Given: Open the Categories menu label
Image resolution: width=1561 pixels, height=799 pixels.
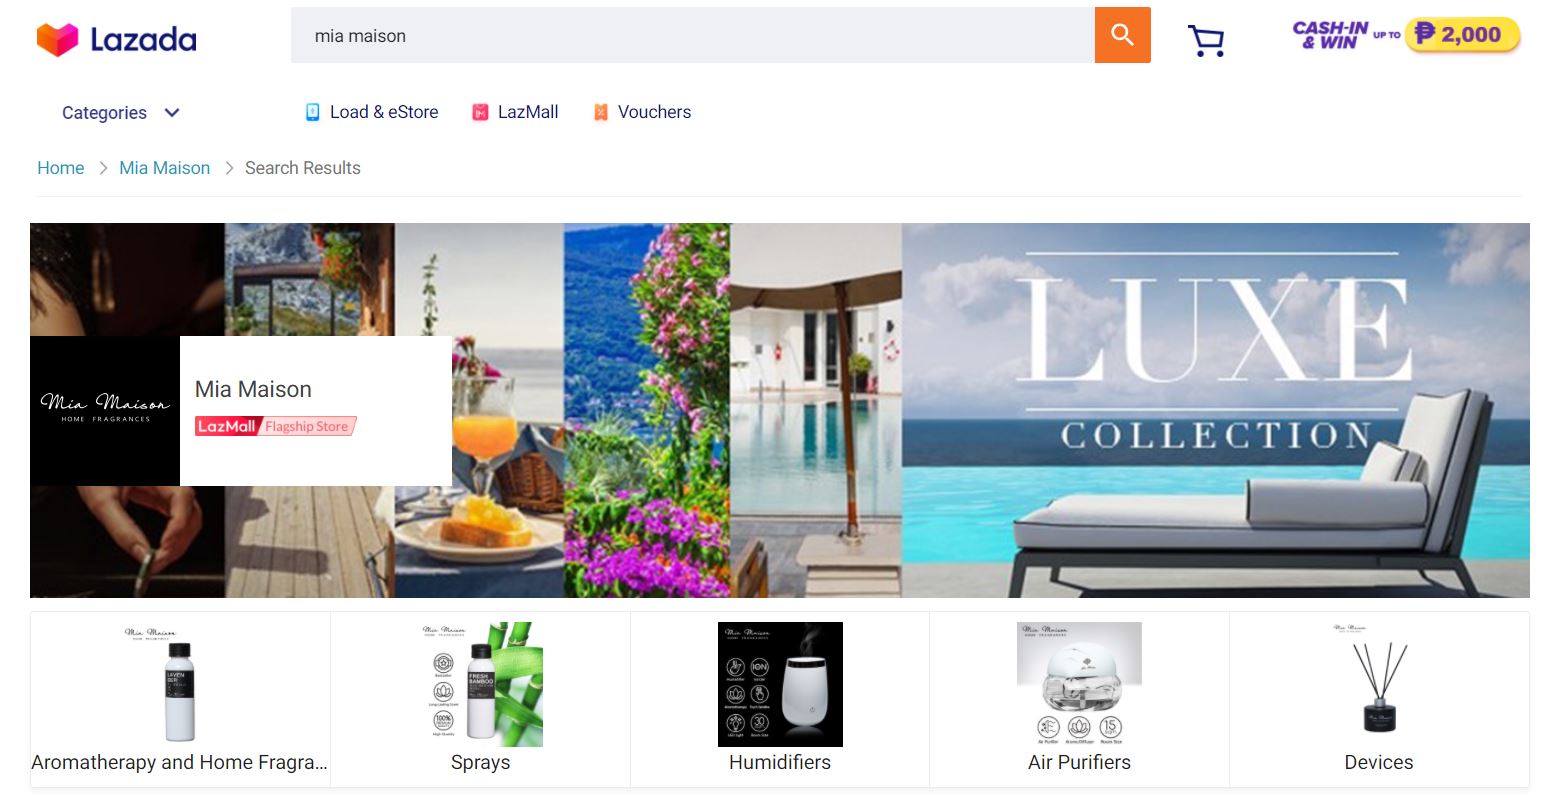Looking at the screenshot, I should [x=104, y=113].
